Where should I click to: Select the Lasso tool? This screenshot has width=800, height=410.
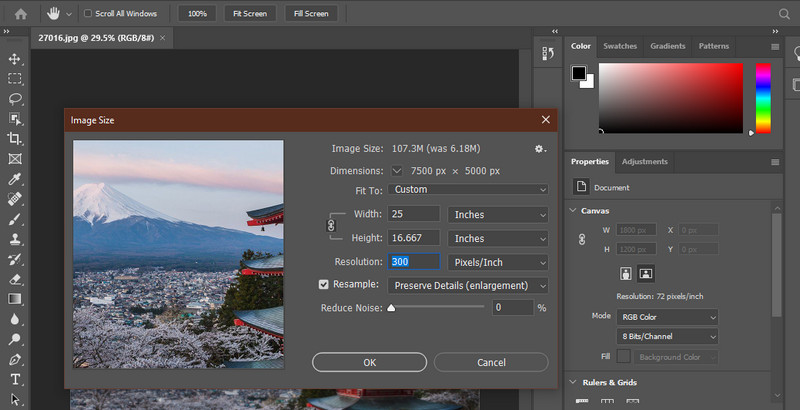point(15,99)
